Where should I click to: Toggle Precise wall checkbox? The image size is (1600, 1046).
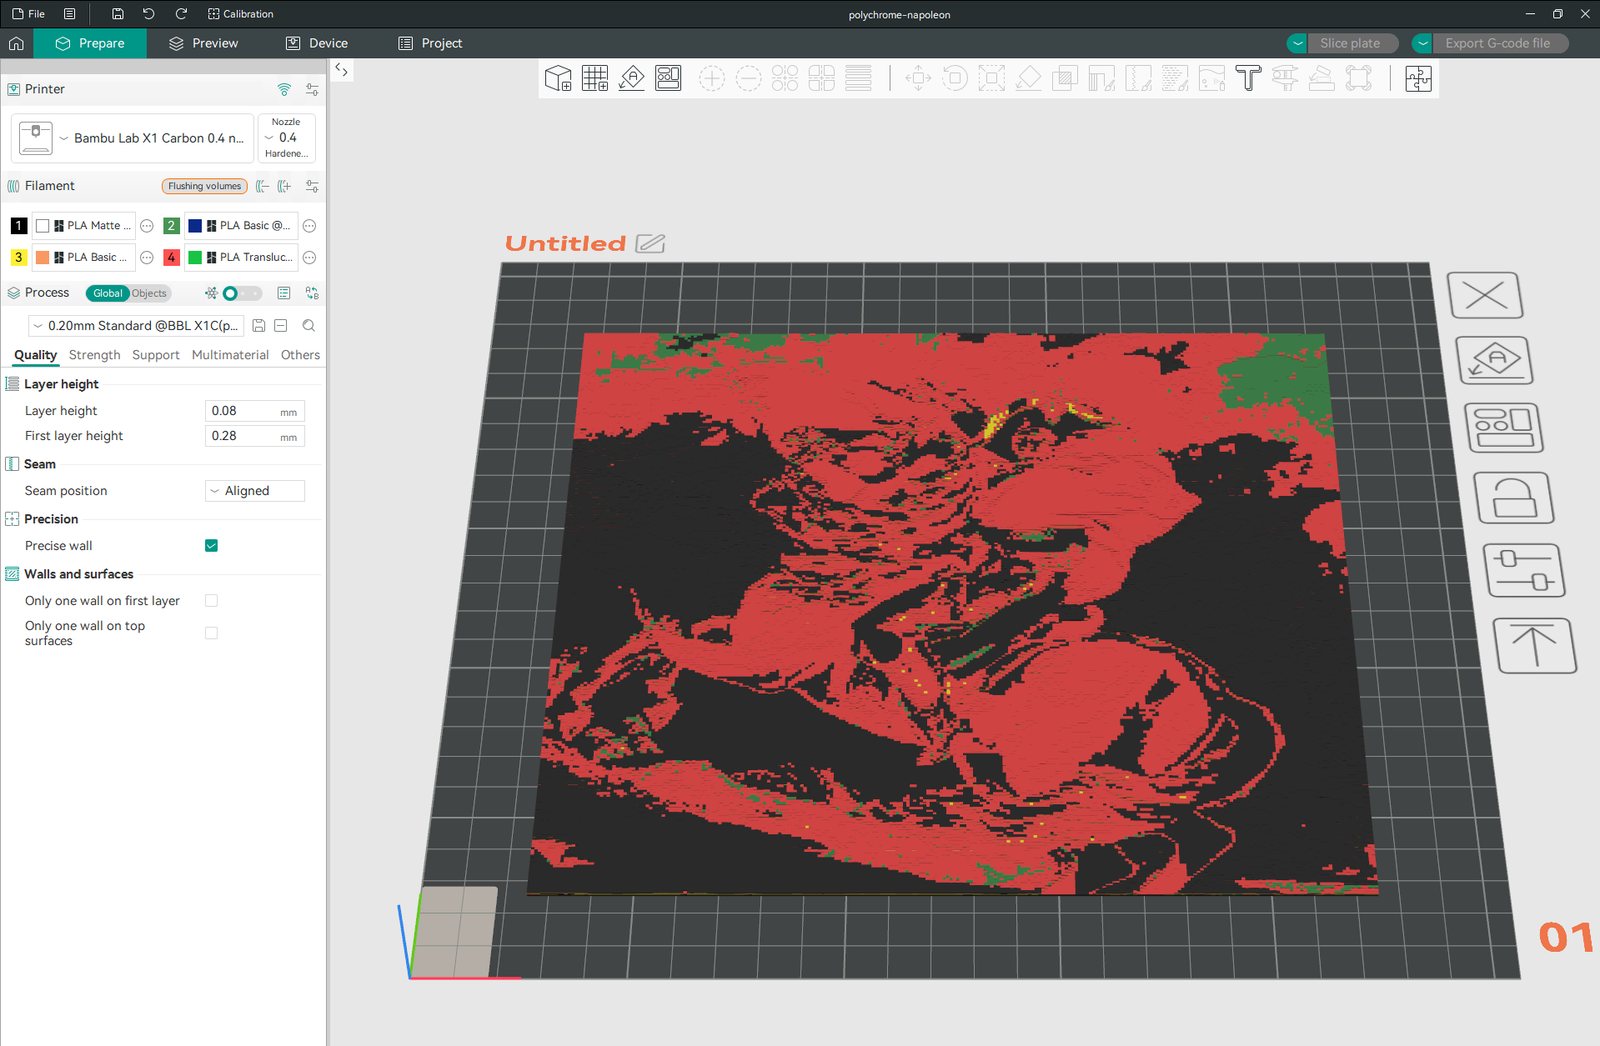click(211, 546)
